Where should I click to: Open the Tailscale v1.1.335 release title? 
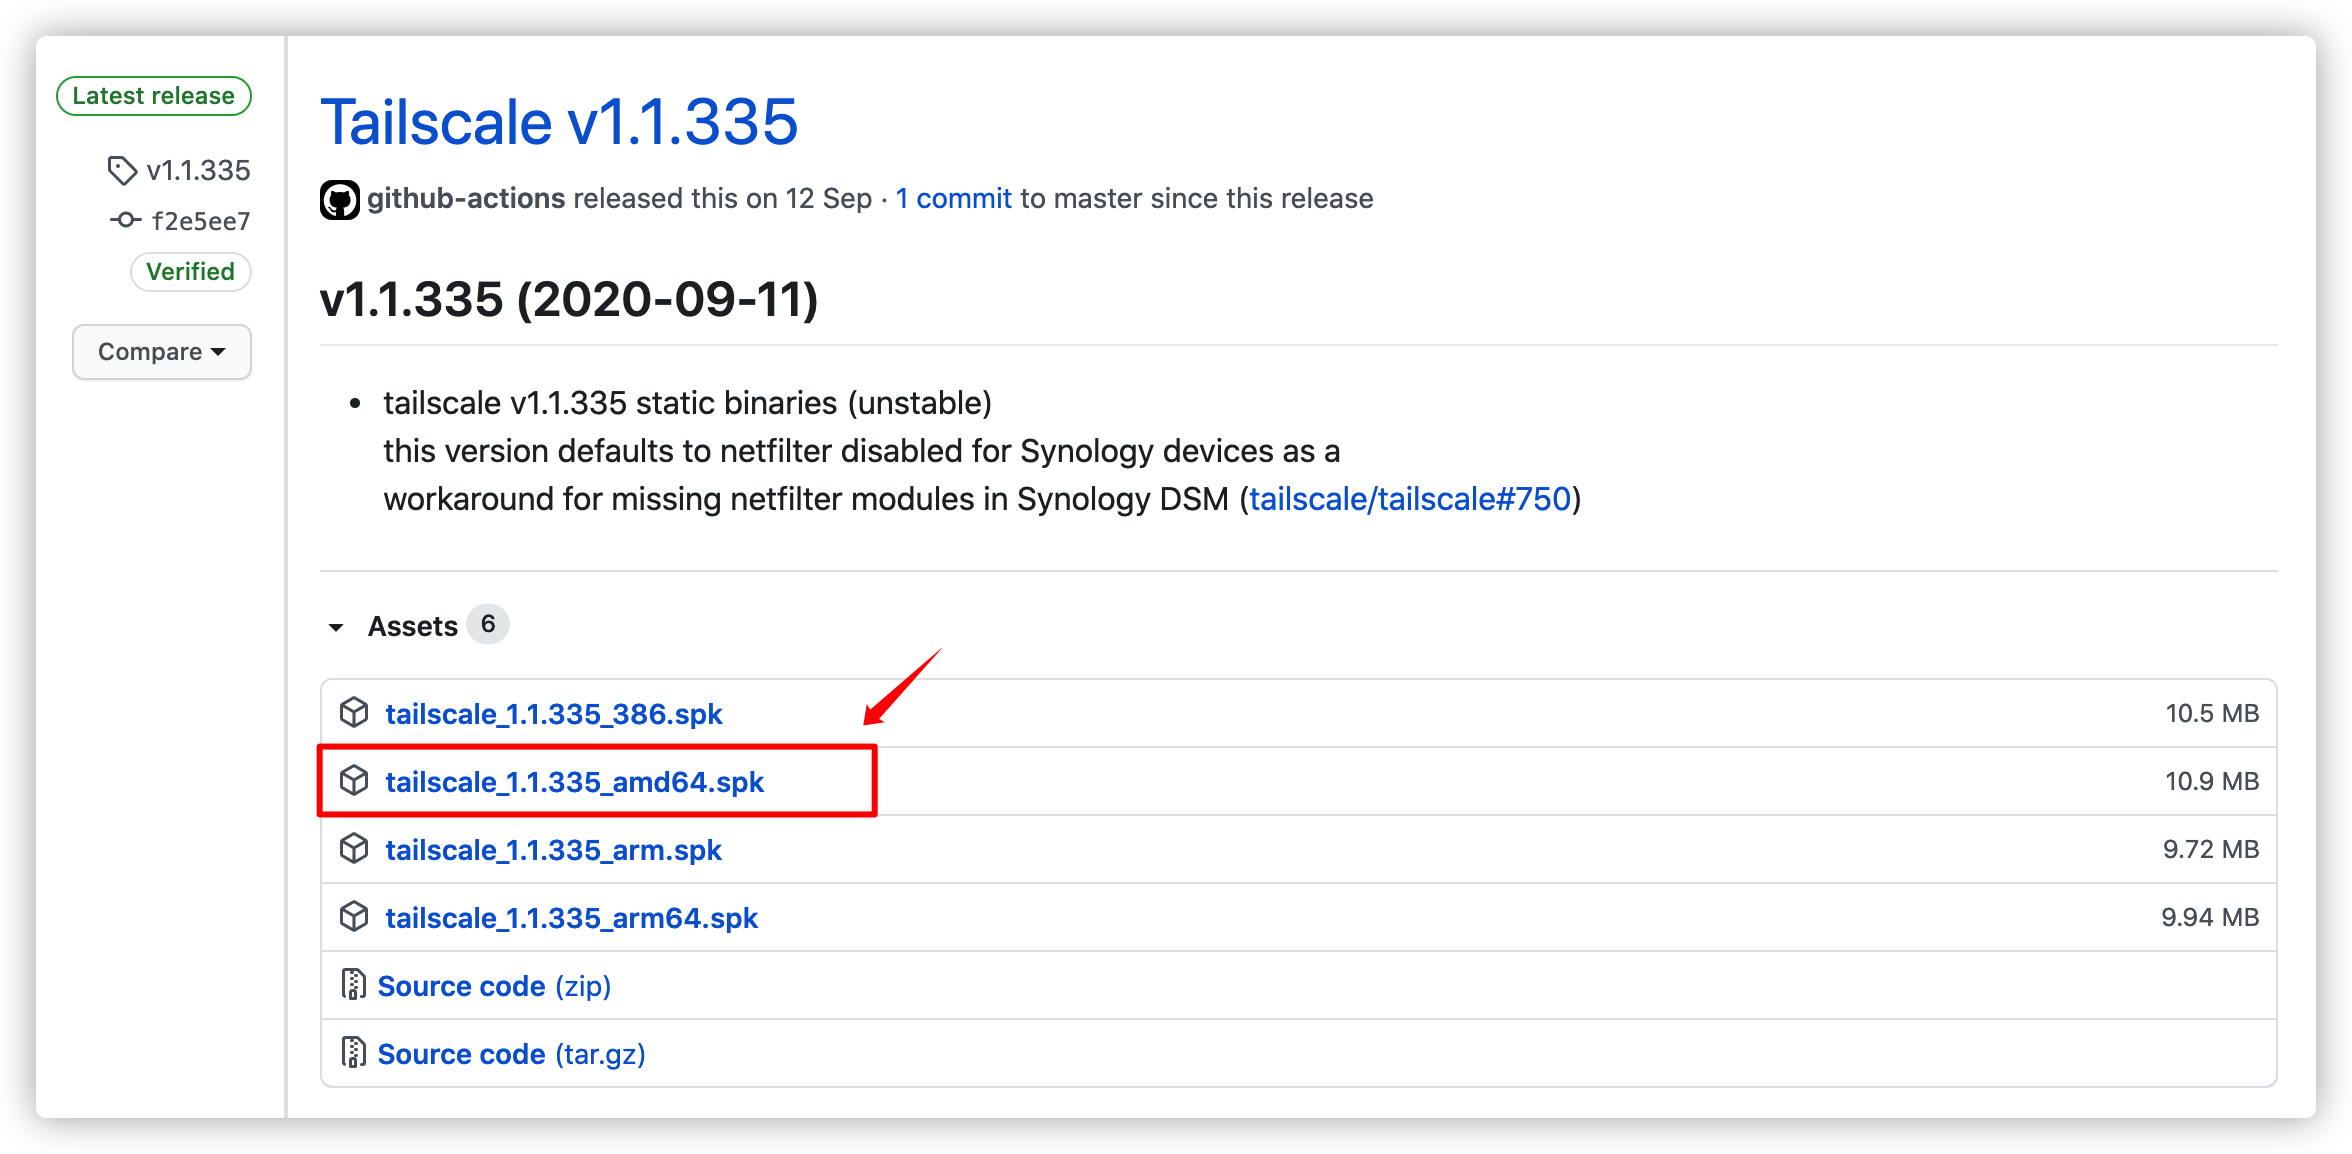[x=558, y=122]
